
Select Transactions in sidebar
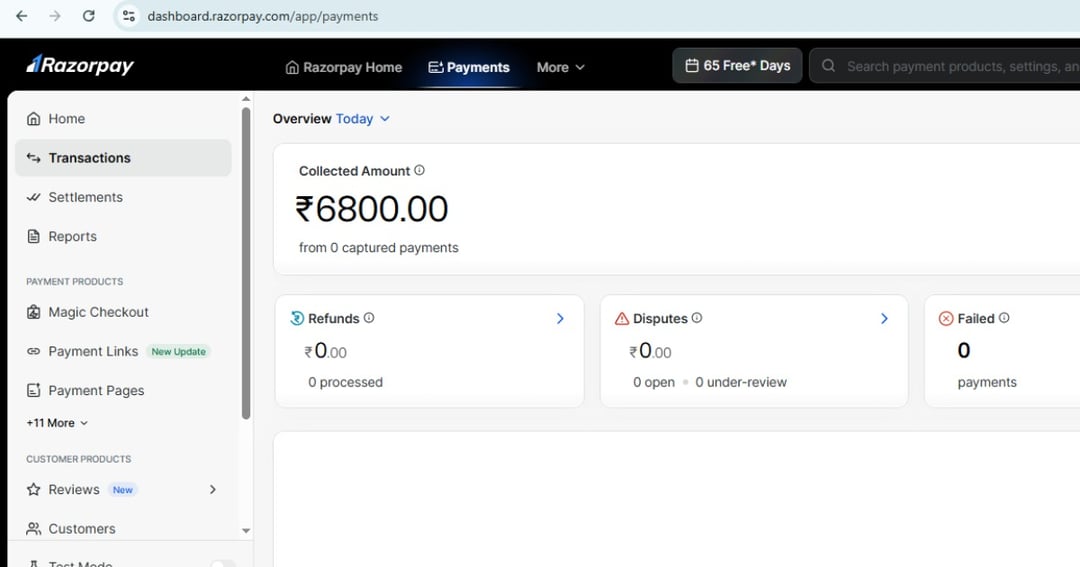tap(123, 158)
